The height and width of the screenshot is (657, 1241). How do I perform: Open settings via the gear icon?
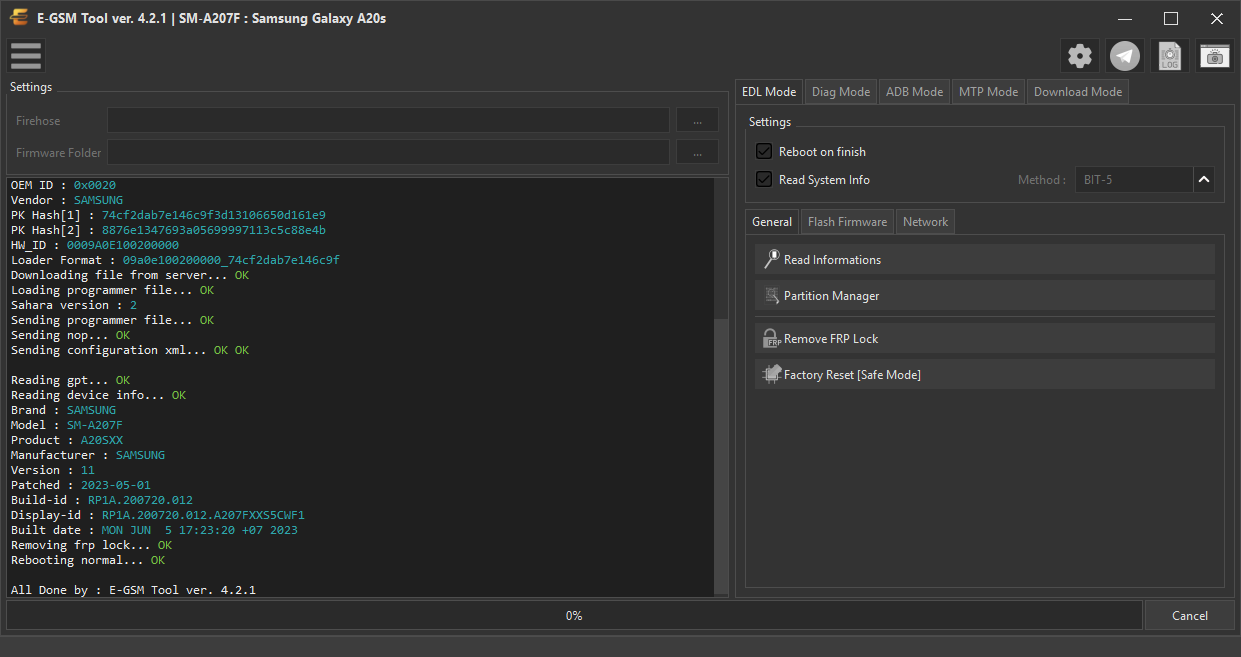[x=1080, y=56]
